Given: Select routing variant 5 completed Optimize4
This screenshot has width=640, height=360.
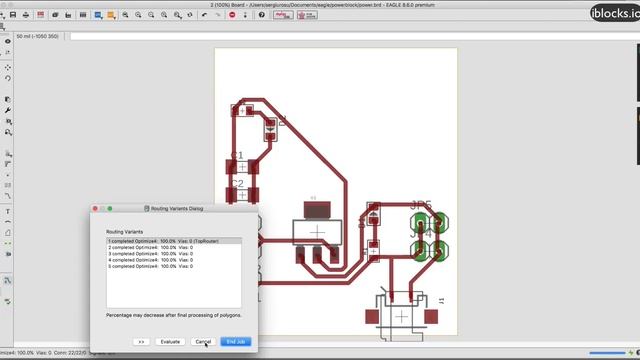Looking at the screenshot, I should click(174, 266).
